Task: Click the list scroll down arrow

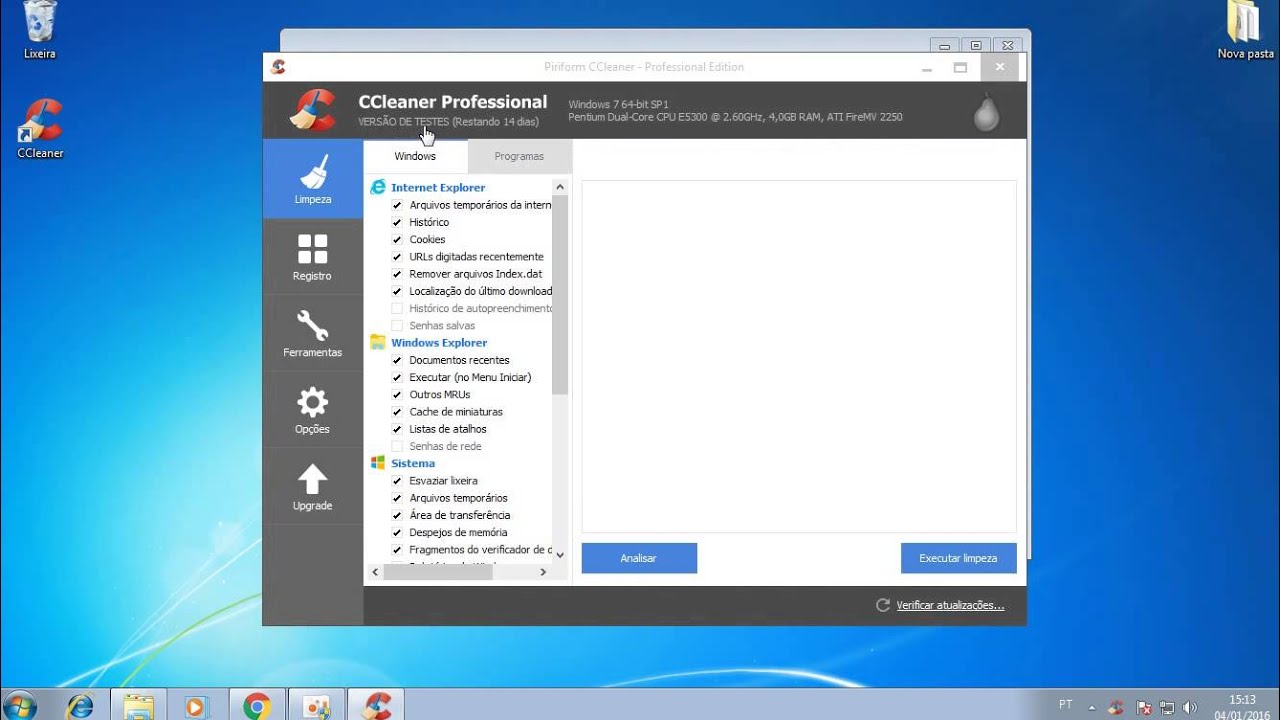Action: (x=560, y=554)
